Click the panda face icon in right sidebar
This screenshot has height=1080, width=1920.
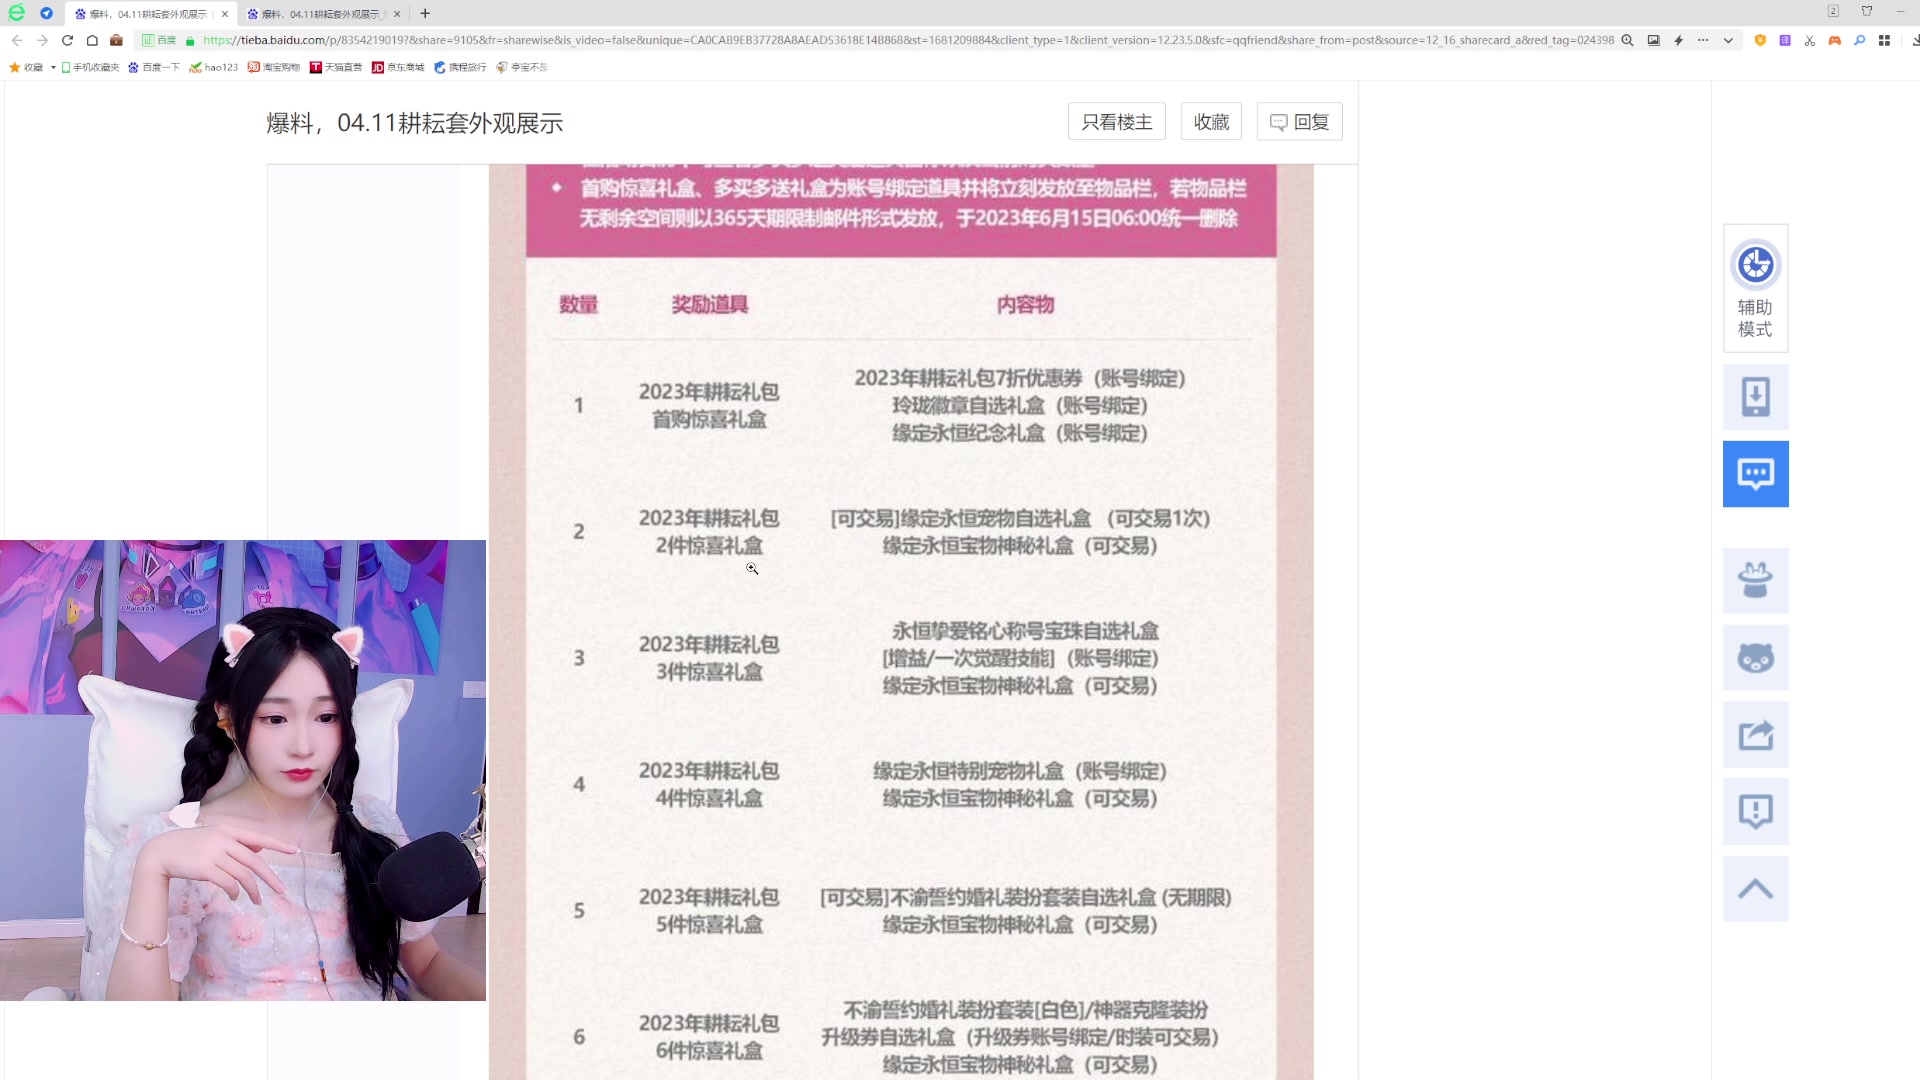[x=1755, y=657]
